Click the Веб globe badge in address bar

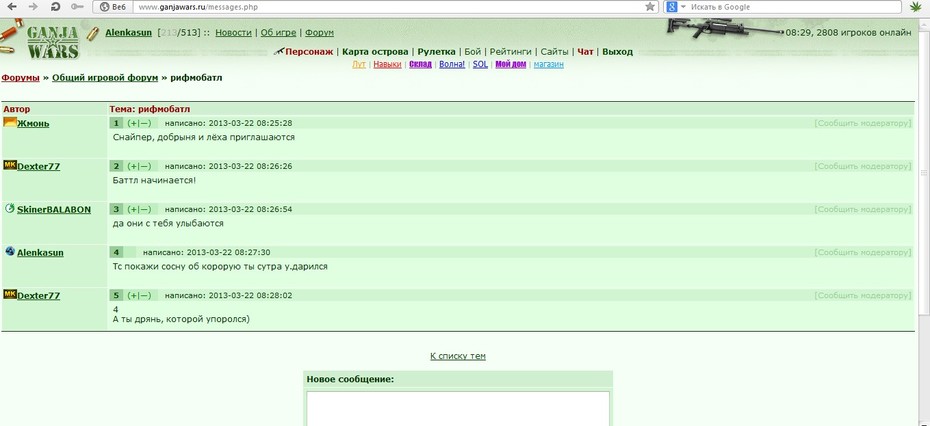[x=113, y=7]
